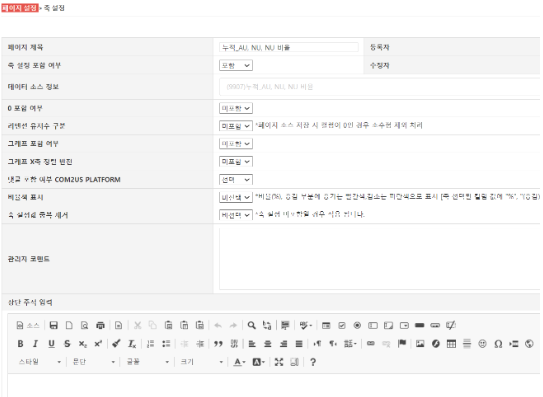543x397 pixels.
Task: Click the Remove Format icon
Action: coord(132,344)
